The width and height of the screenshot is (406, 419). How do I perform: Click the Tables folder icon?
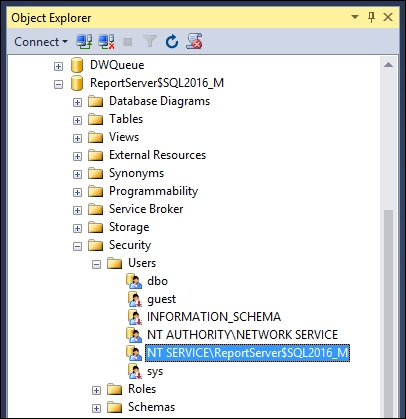click(x=96, y=119)
